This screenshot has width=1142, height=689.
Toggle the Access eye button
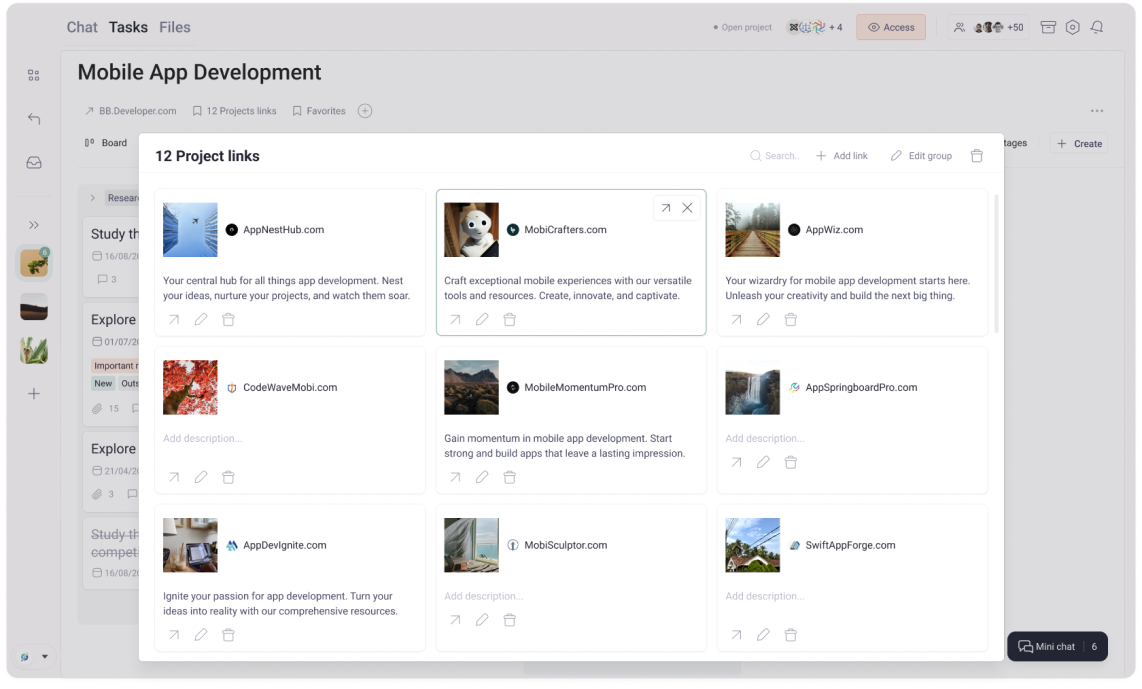(890, 28)
